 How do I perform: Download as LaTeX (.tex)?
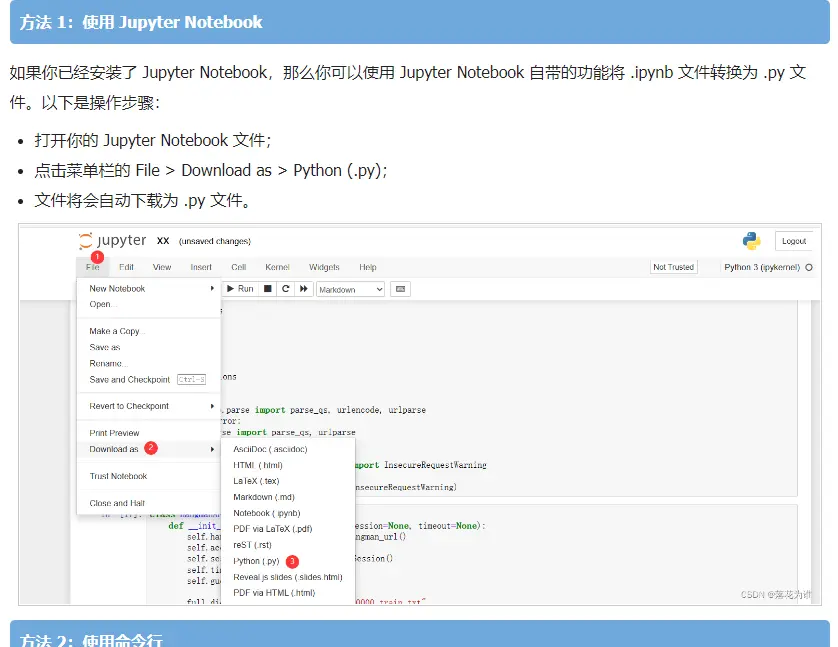click(288, 481)
